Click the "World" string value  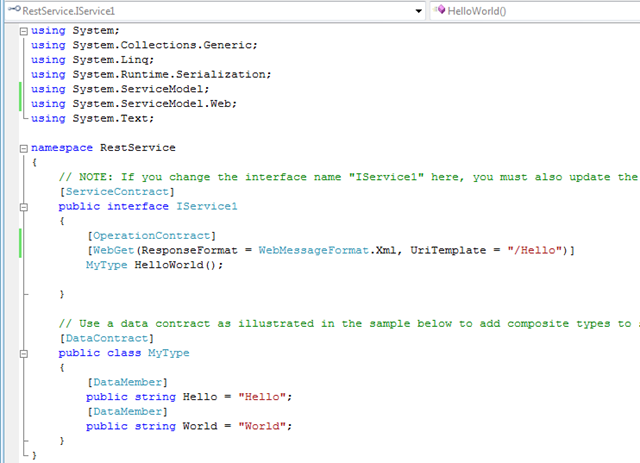coord(262,426)
